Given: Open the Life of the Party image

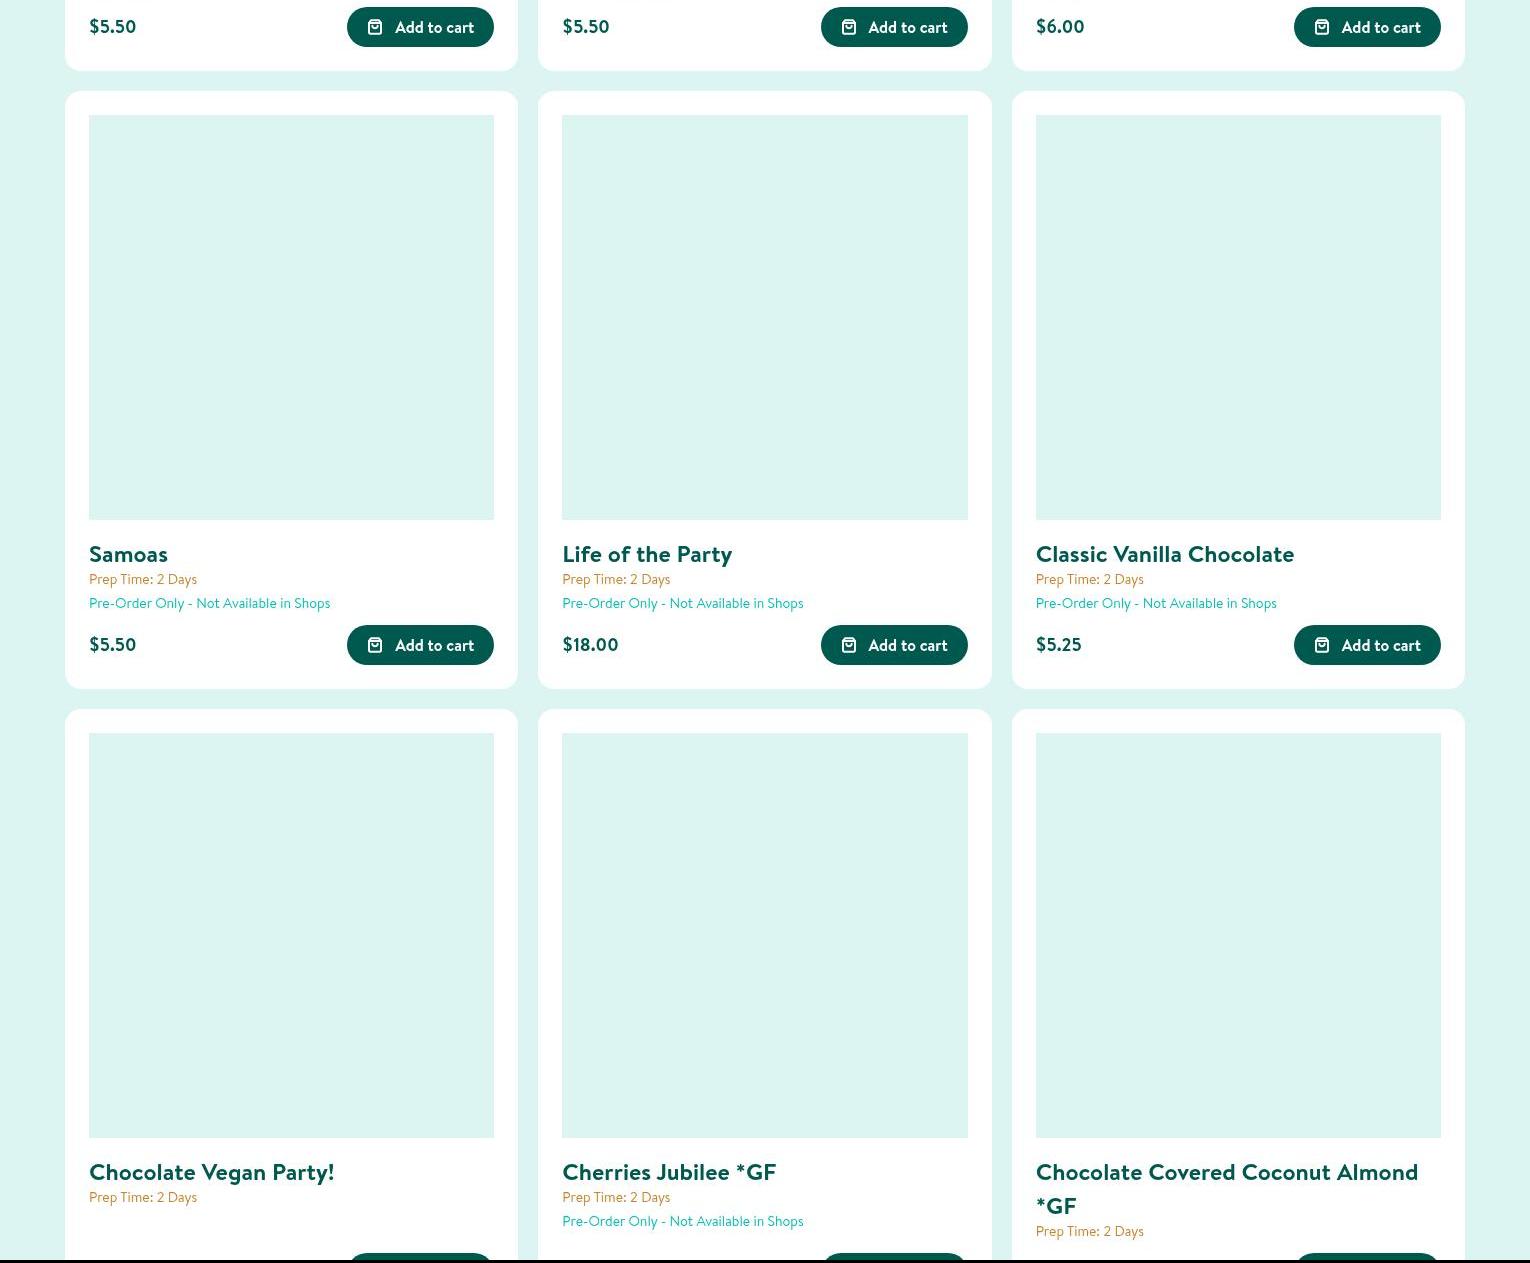Looking at the screenshot, I should pos(764,317).
